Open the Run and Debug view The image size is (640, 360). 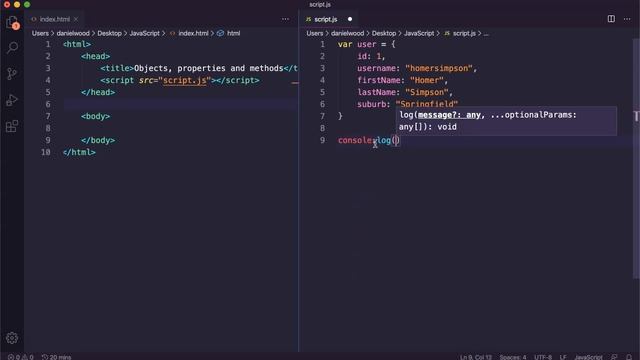pyautogui.click(x=12, y=100)
